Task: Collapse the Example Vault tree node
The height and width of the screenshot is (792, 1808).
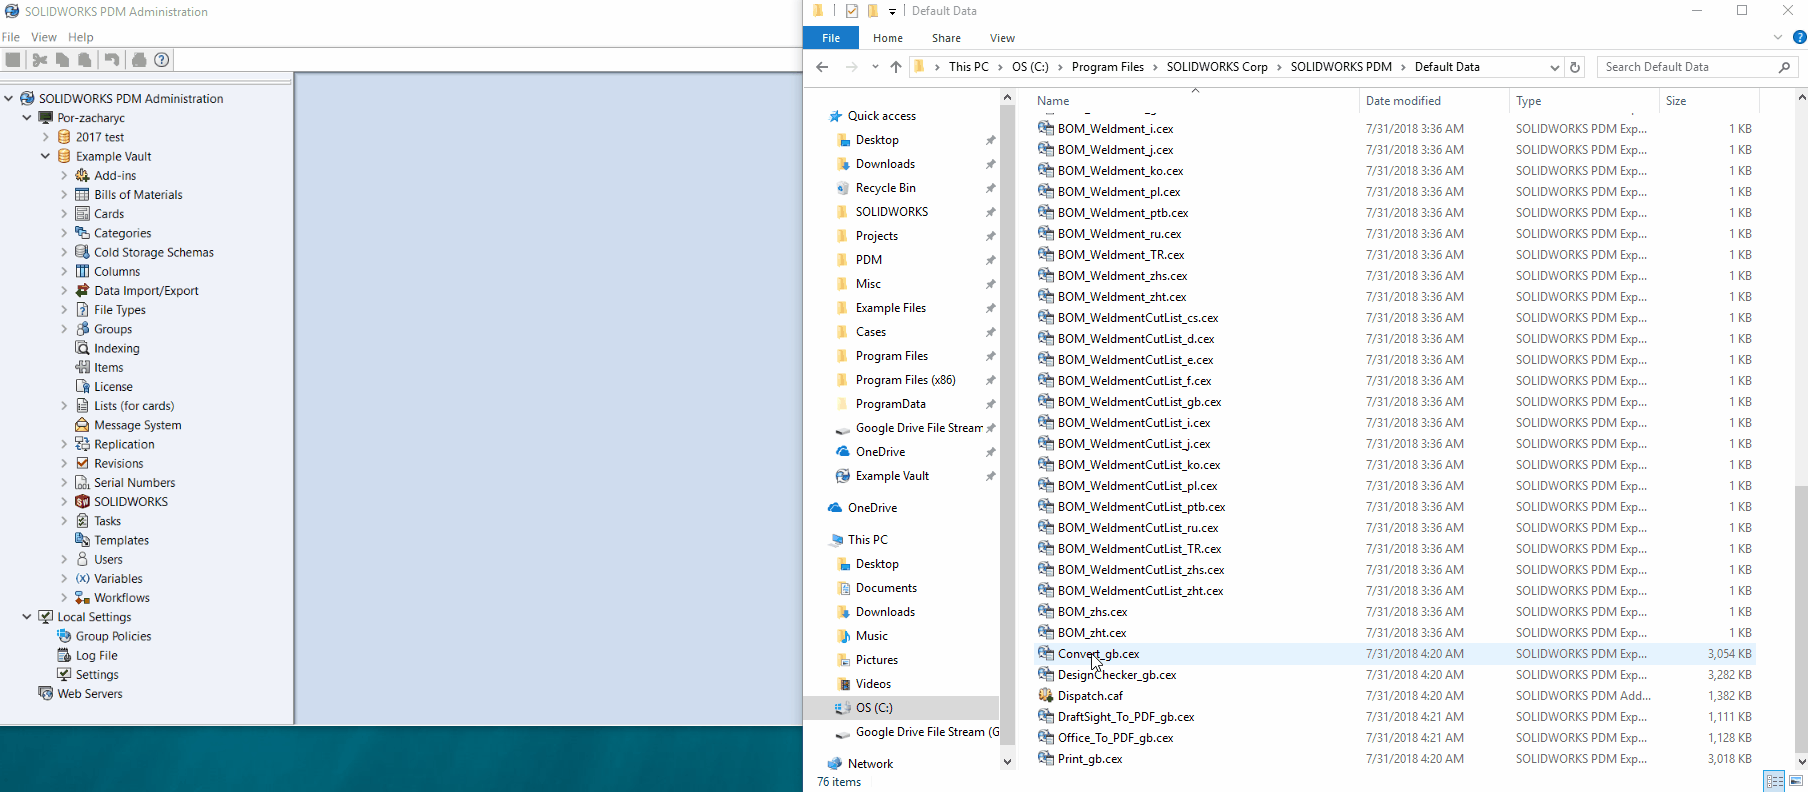Action: 45,156
